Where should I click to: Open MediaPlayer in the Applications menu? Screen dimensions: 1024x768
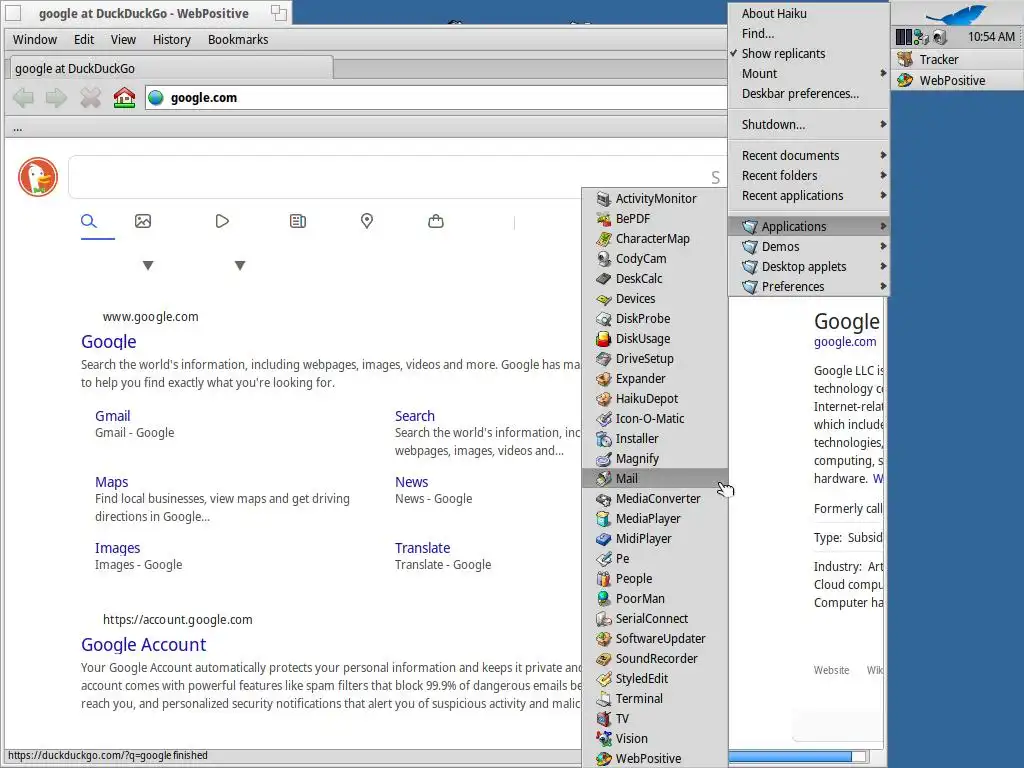coord(654,519)
